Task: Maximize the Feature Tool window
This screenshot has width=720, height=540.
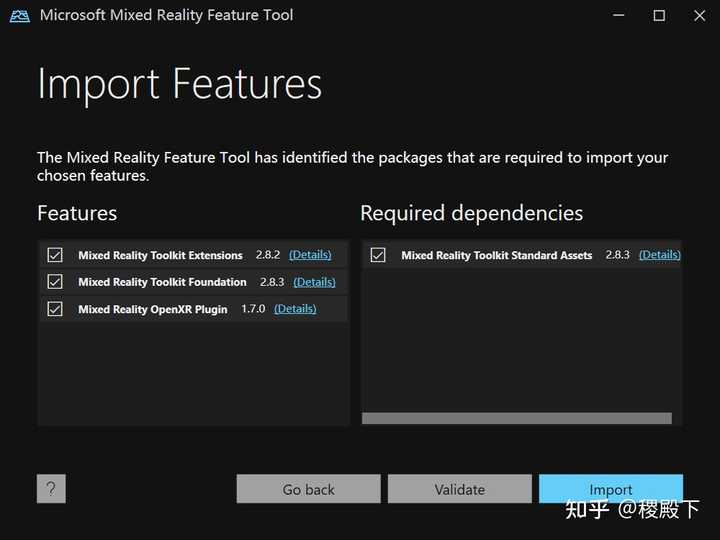Action: tap(659, 16)
